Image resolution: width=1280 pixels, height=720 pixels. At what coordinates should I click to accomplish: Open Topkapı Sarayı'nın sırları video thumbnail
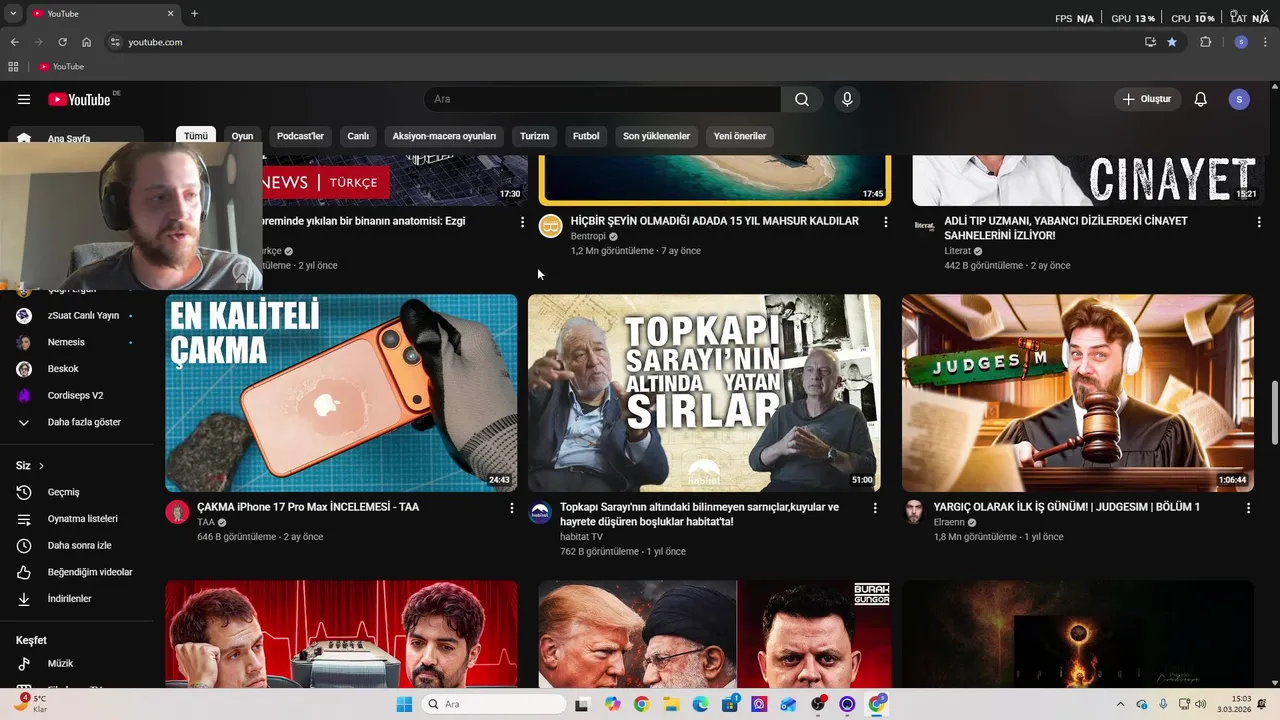point(704,393)
